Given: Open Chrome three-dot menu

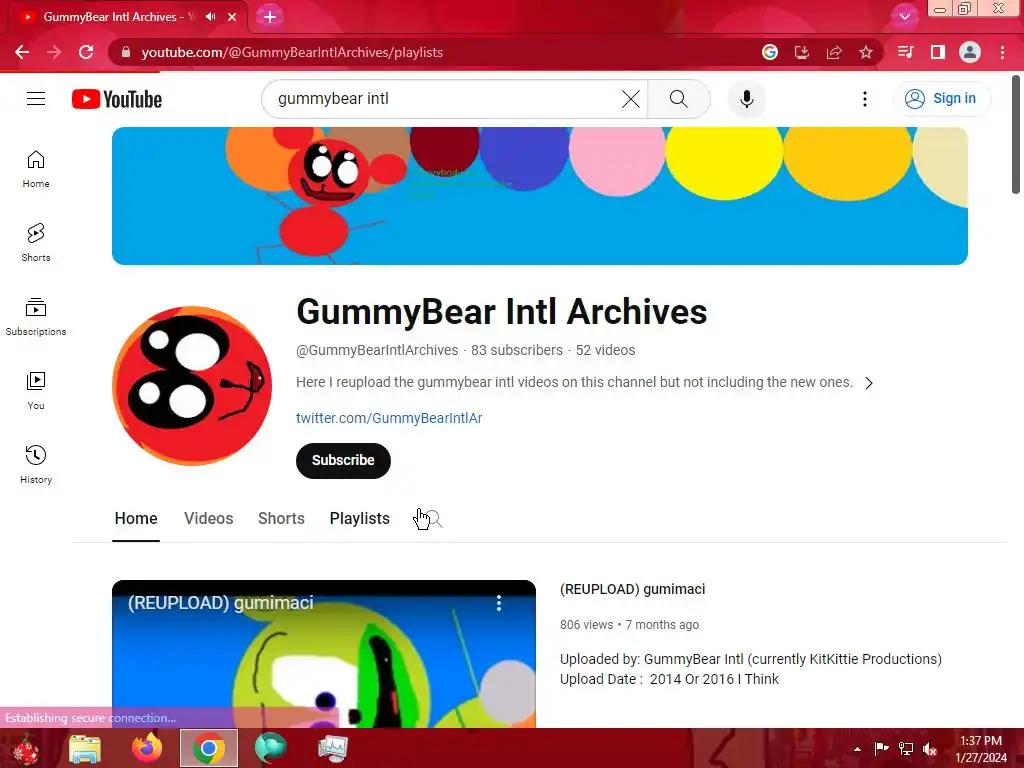Looking at the screenshot, I should 1002,52.
